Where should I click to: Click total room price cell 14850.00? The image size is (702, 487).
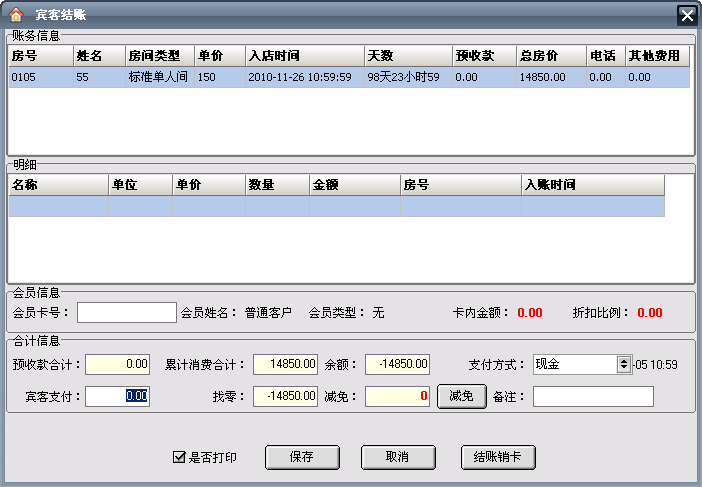(x=552, y=77)
